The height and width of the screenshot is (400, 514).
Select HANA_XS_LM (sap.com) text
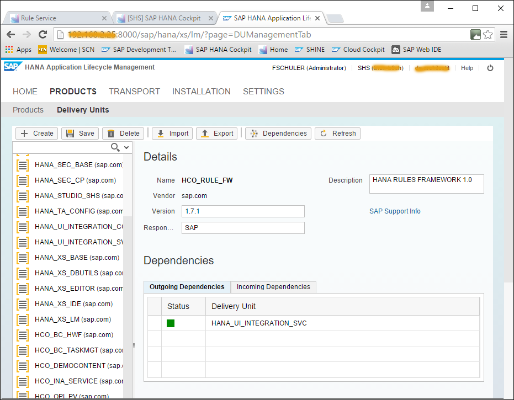pyautogui.click(x=73, y=319)
